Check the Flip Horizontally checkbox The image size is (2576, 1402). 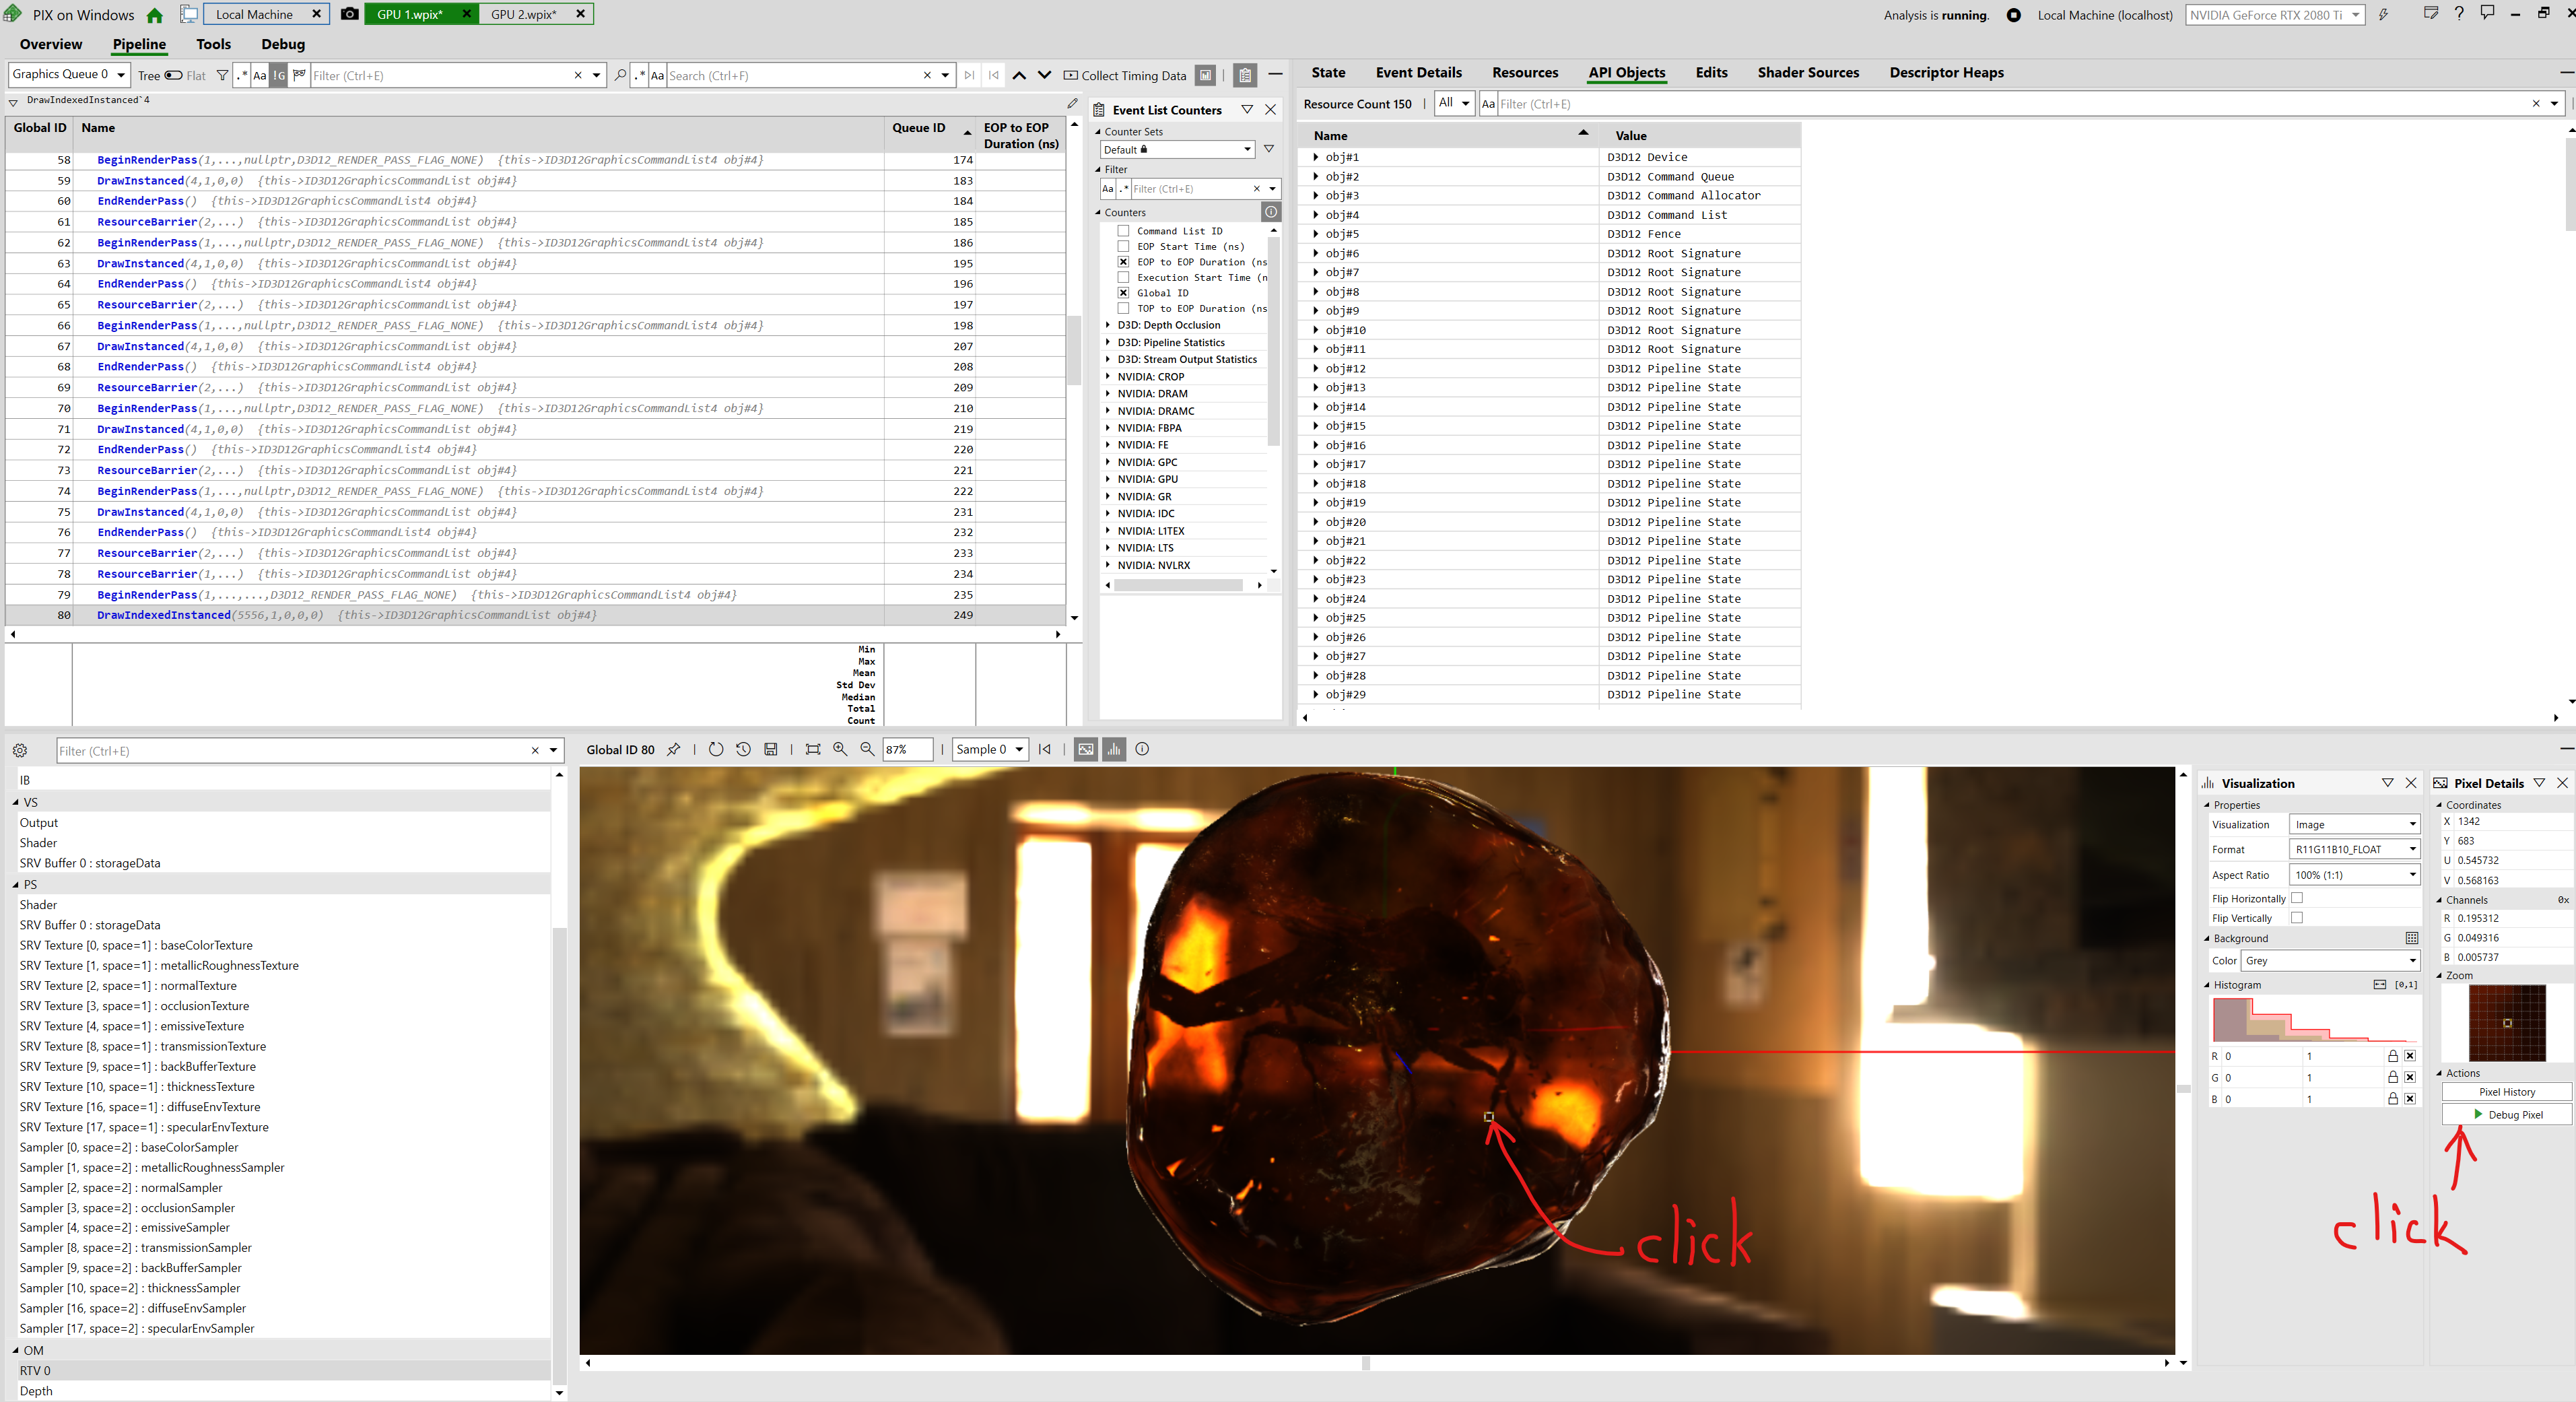(2297, 898)
